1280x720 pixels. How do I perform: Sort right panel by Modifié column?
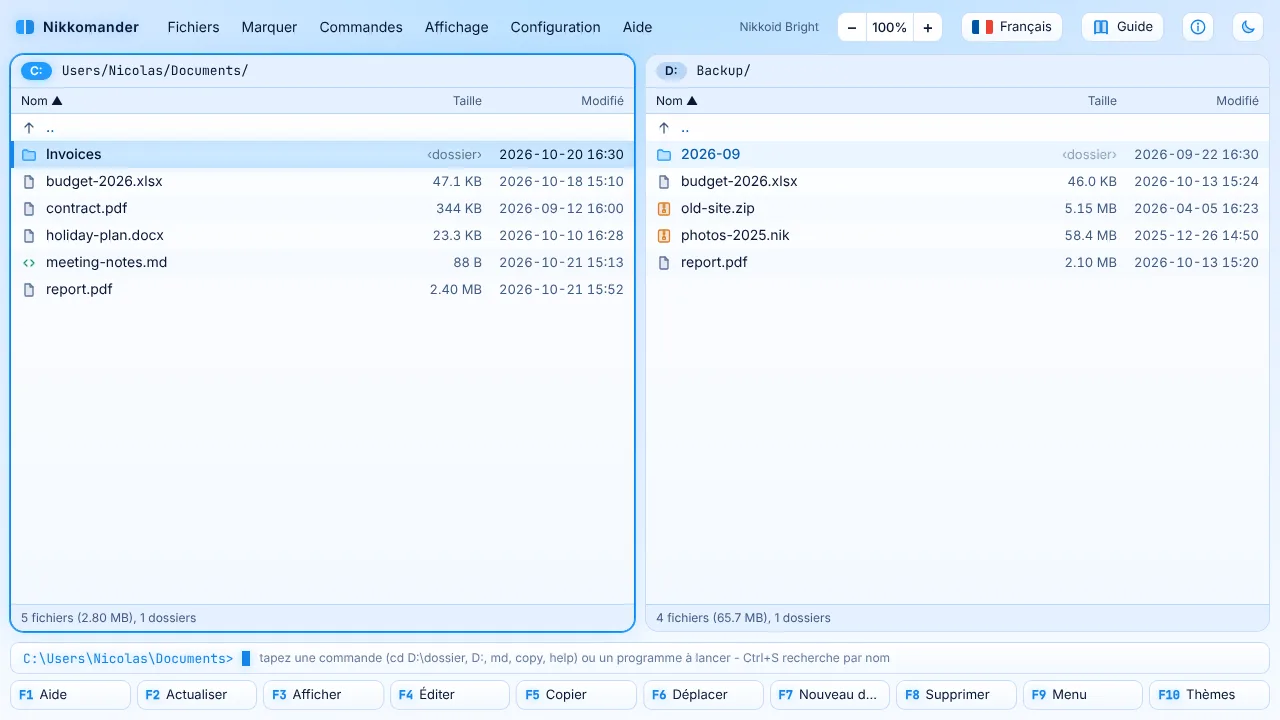pyautogui.click(x=1237, y=101)
